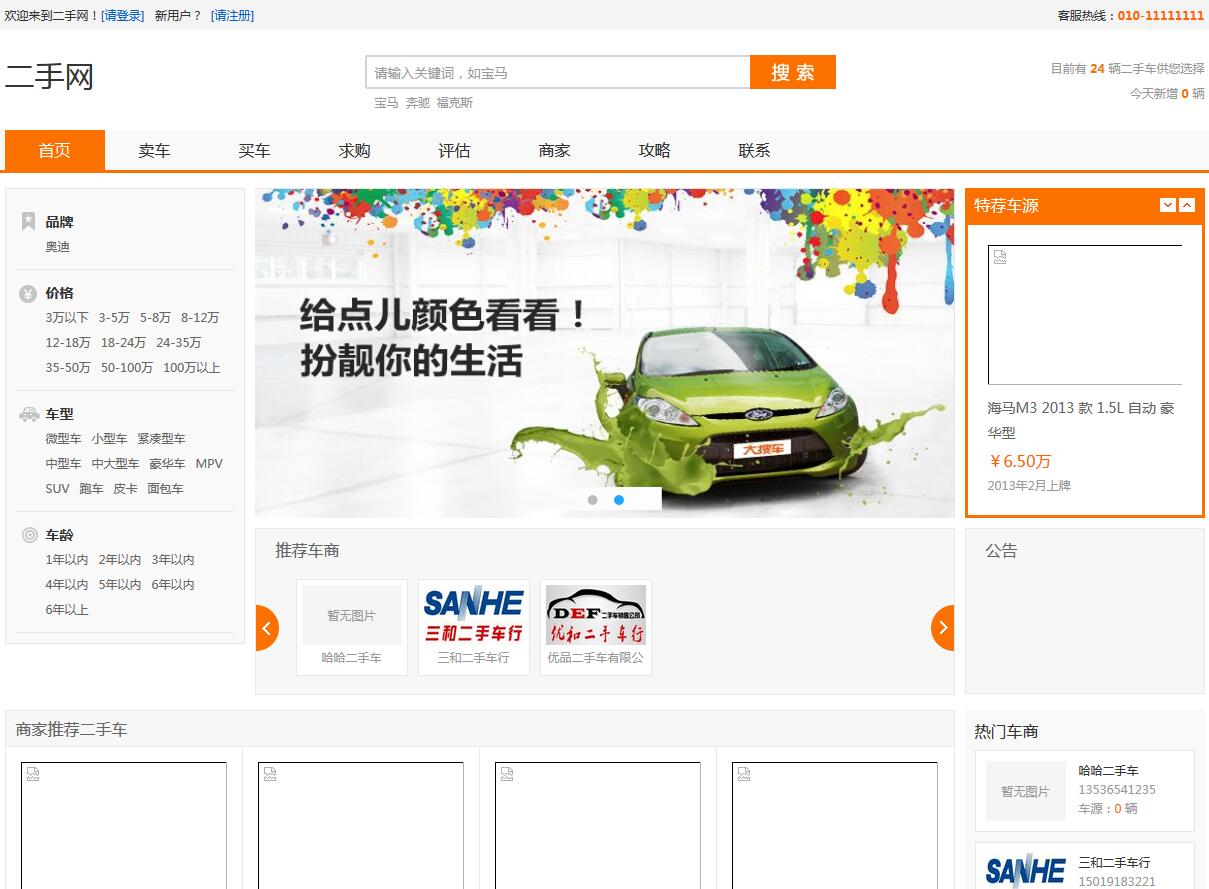Select the 豪华车 car type
Viewport: 1209px width, 889px height.
(167, 464)
